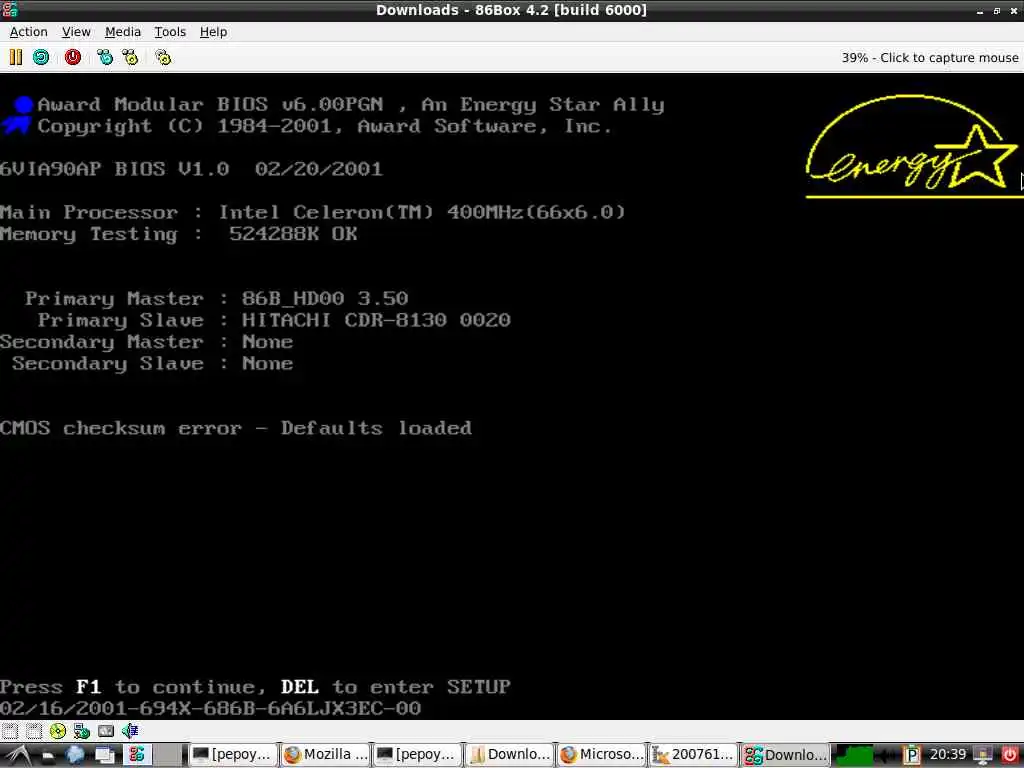Switch to Downloads file manager taskbar window
1024x768 pixels.
[509, 755]
